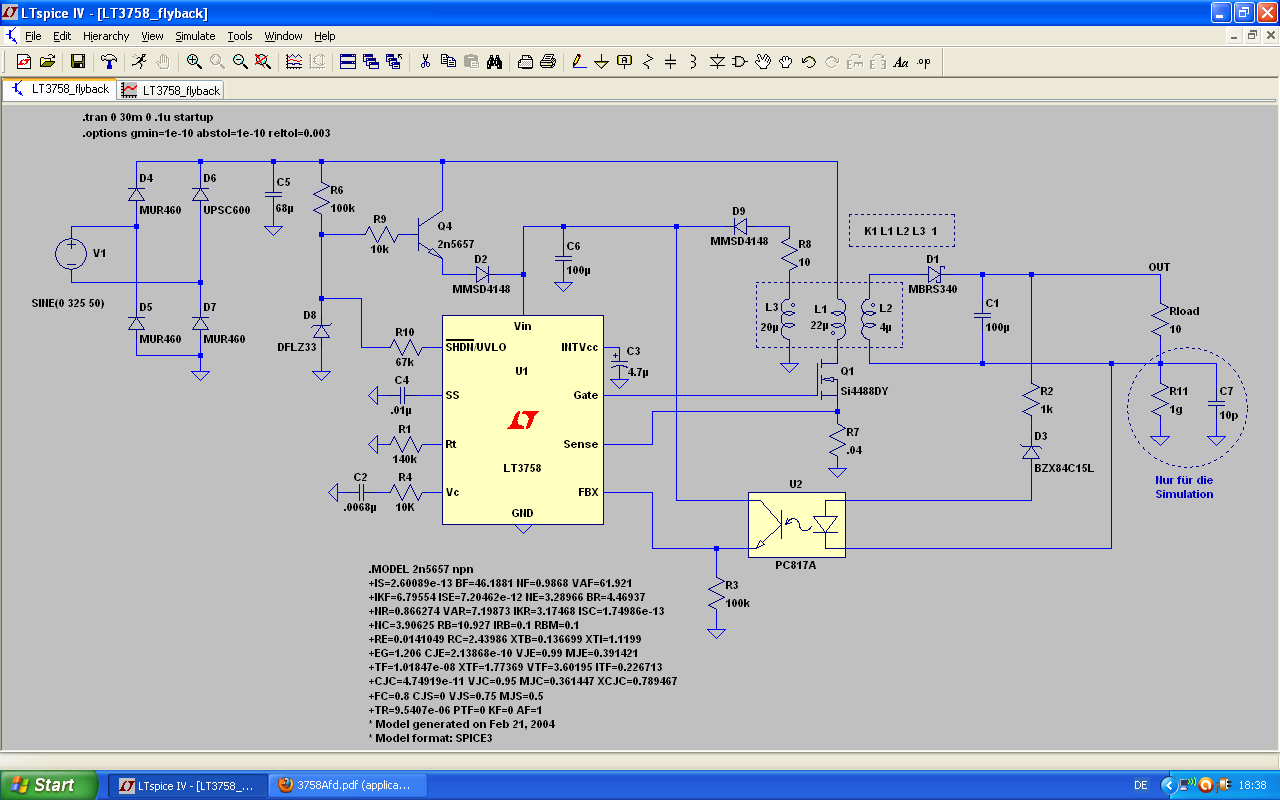Save the schematic with the floppy icon
This screenshot has height=800, width=1280.
coord(78,61)
